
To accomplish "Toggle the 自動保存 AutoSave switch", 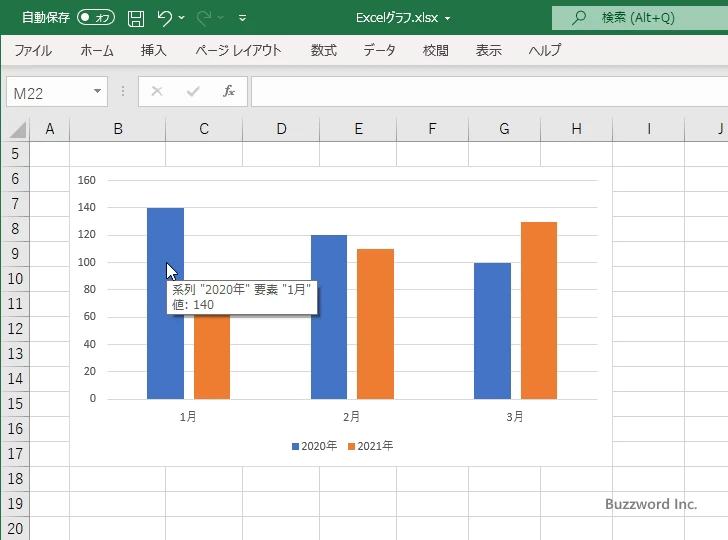I will click(96, 18).
